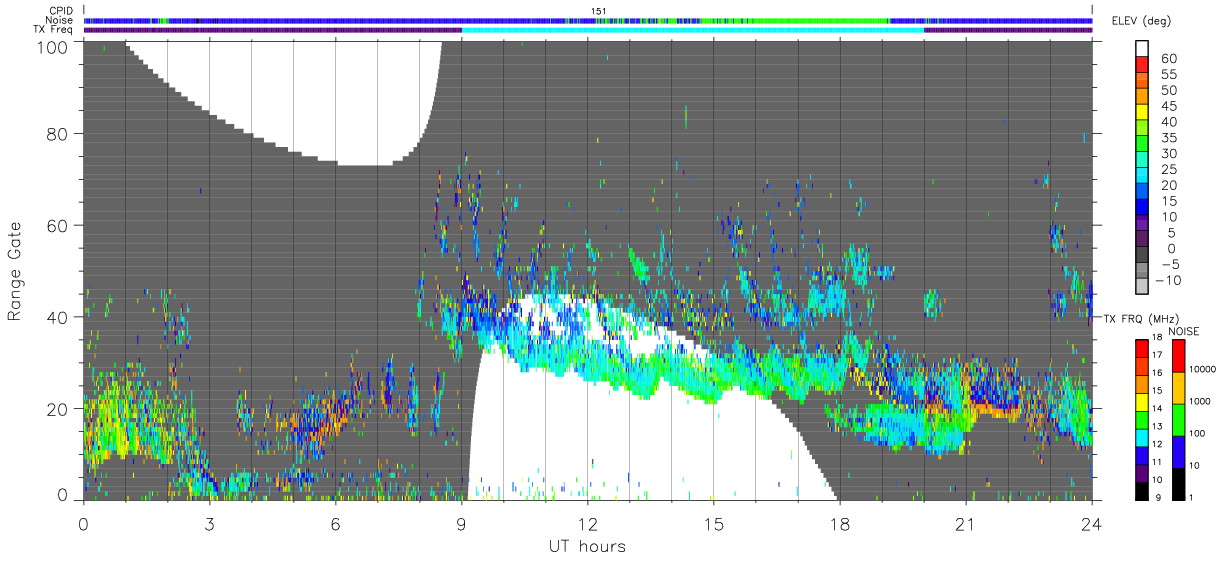Image resolution: width=1228 pixels, height=567 pixels.
Task: Click the 3 tick on UT hours axis
Action: 209,523
